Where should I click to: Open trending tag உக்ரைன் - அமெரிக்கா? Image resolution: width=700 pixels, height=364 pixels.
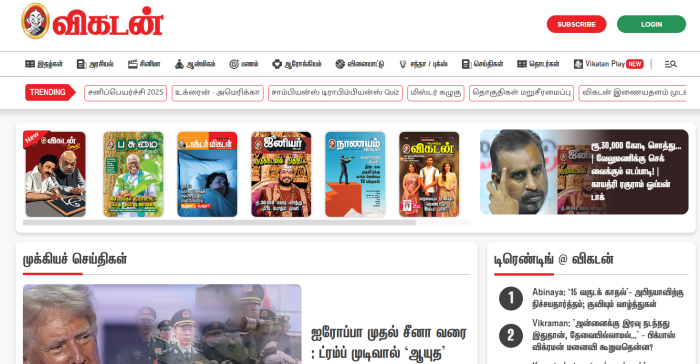click(x=217, y=93)
